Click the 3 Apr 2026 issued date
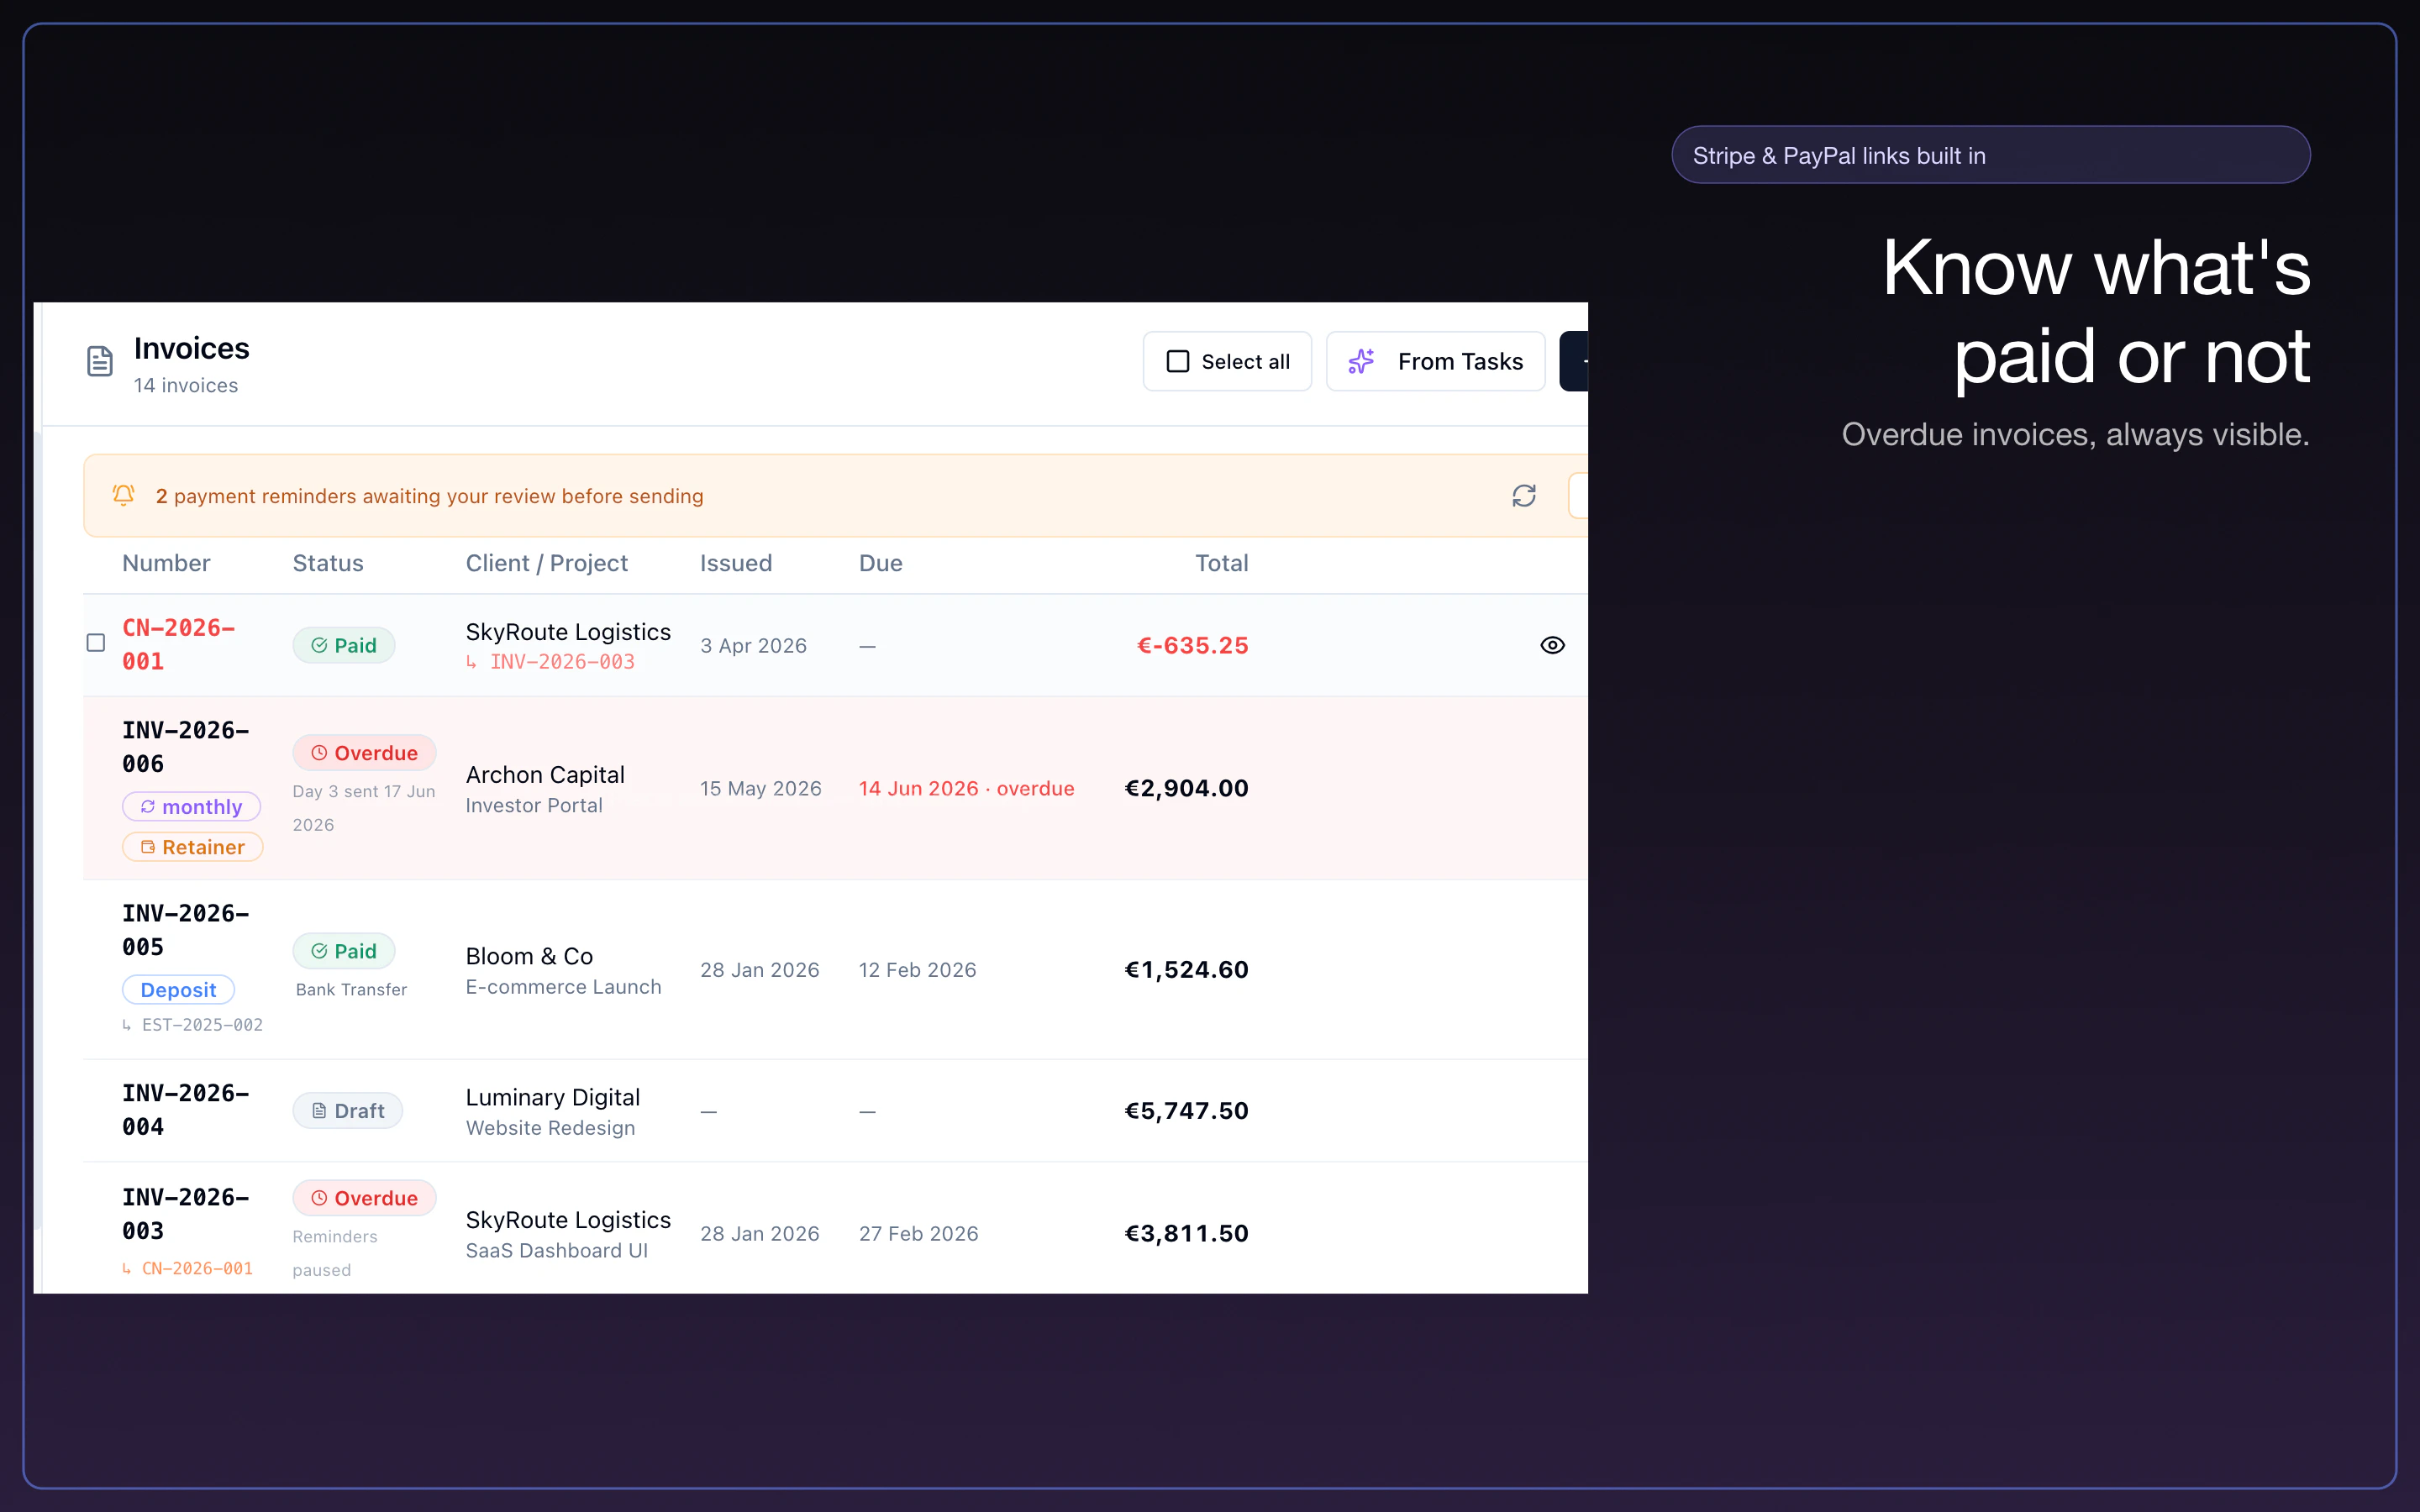Viewport: 2420px width, 1512px height. pos(753,646)
